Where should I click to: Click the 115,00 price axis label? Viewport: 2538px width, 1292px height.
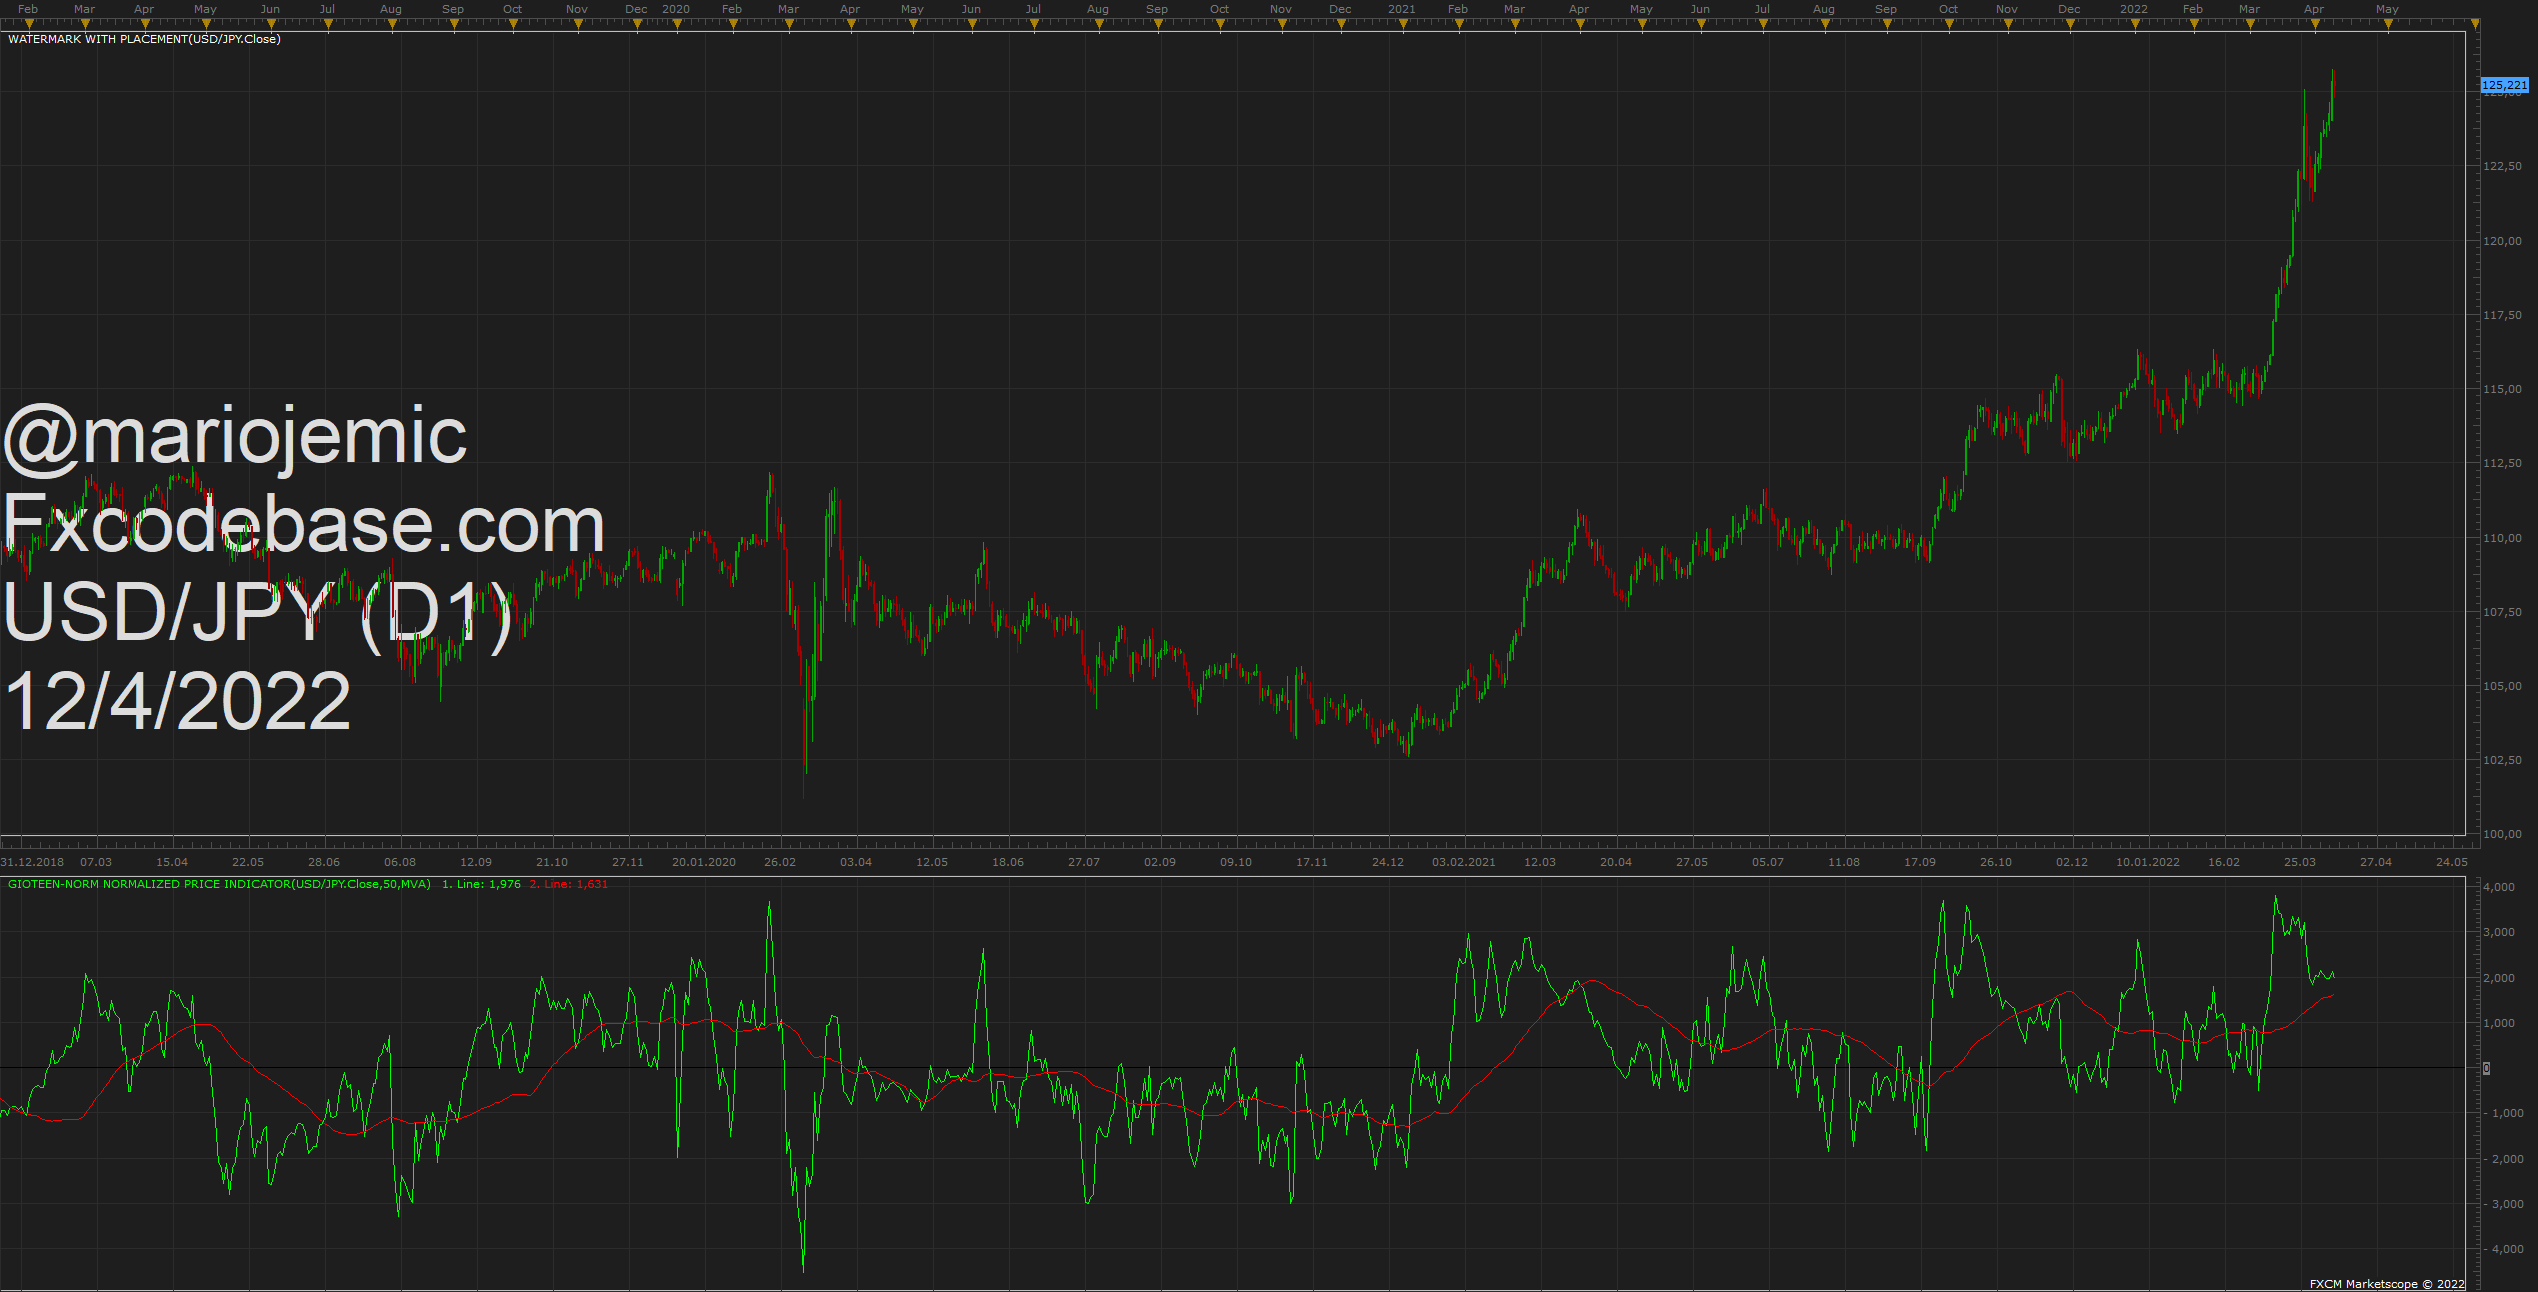tap(2502, 389)
